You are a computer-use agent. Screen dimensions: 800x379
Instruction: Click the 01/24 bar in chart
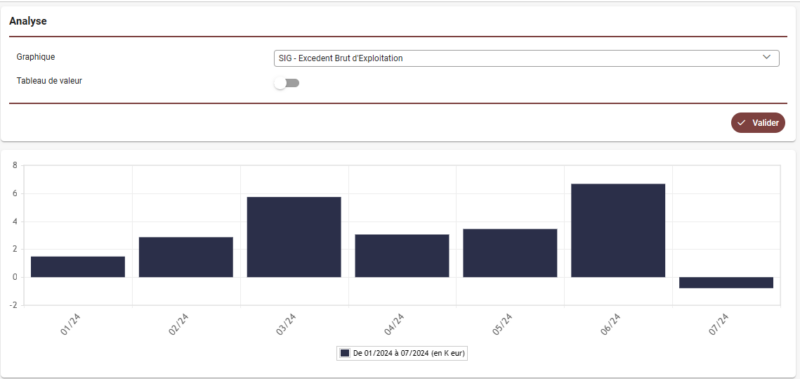click(78, 267)
